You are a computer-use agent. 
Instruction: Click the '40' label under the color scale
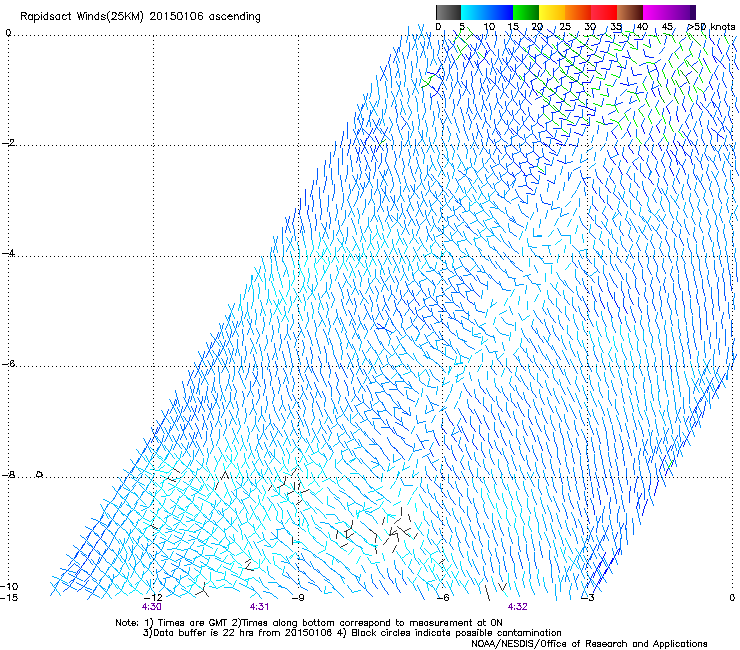[x=642, y=27]
